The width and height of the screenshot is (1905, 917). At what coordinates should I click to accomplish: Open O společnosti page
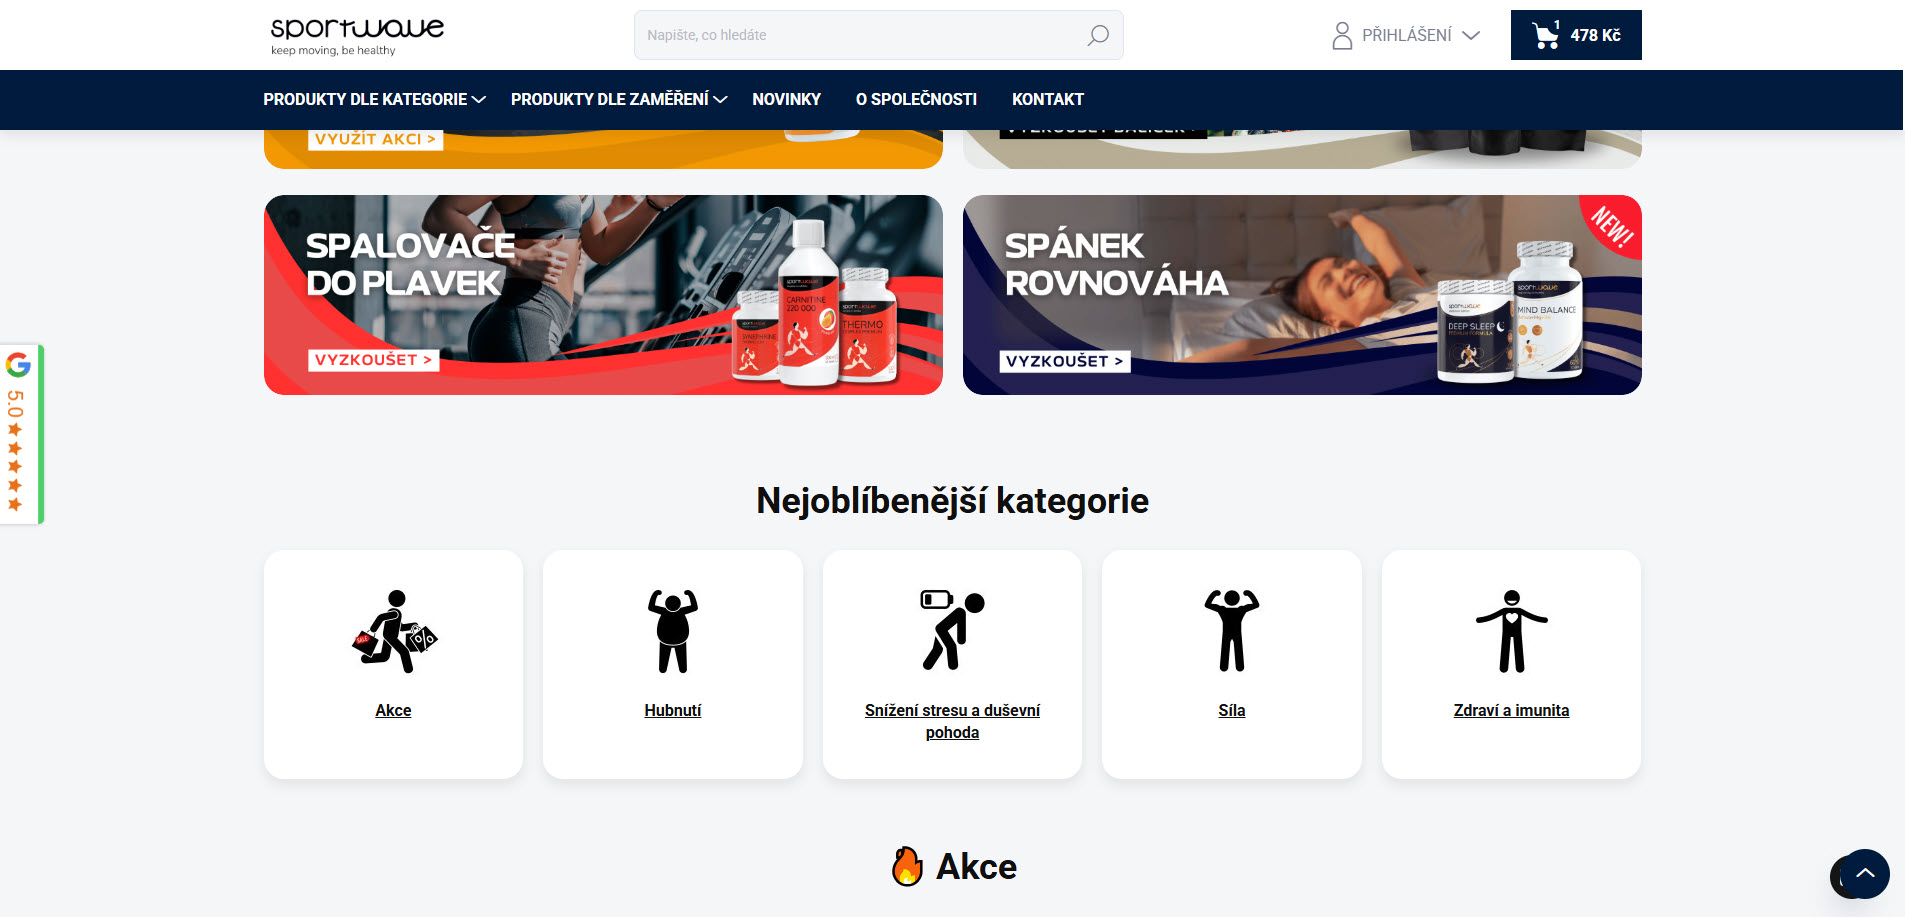pos(916,99)
